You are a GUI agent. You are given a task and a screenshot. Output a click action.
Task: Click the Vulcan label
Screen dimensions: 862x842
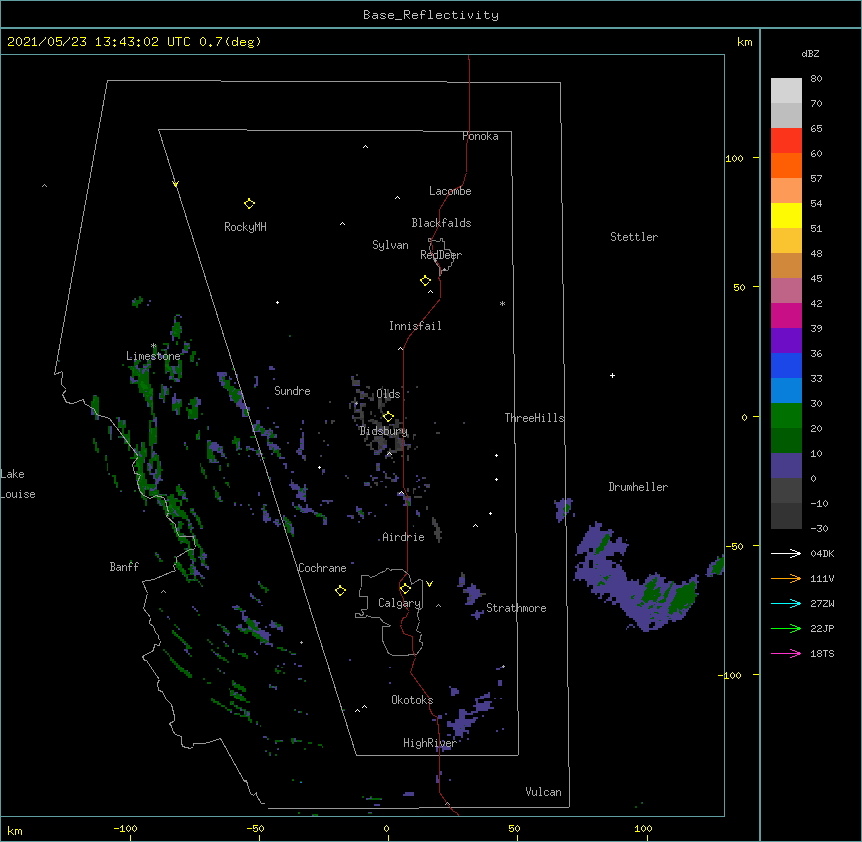[x=543, y=792]
